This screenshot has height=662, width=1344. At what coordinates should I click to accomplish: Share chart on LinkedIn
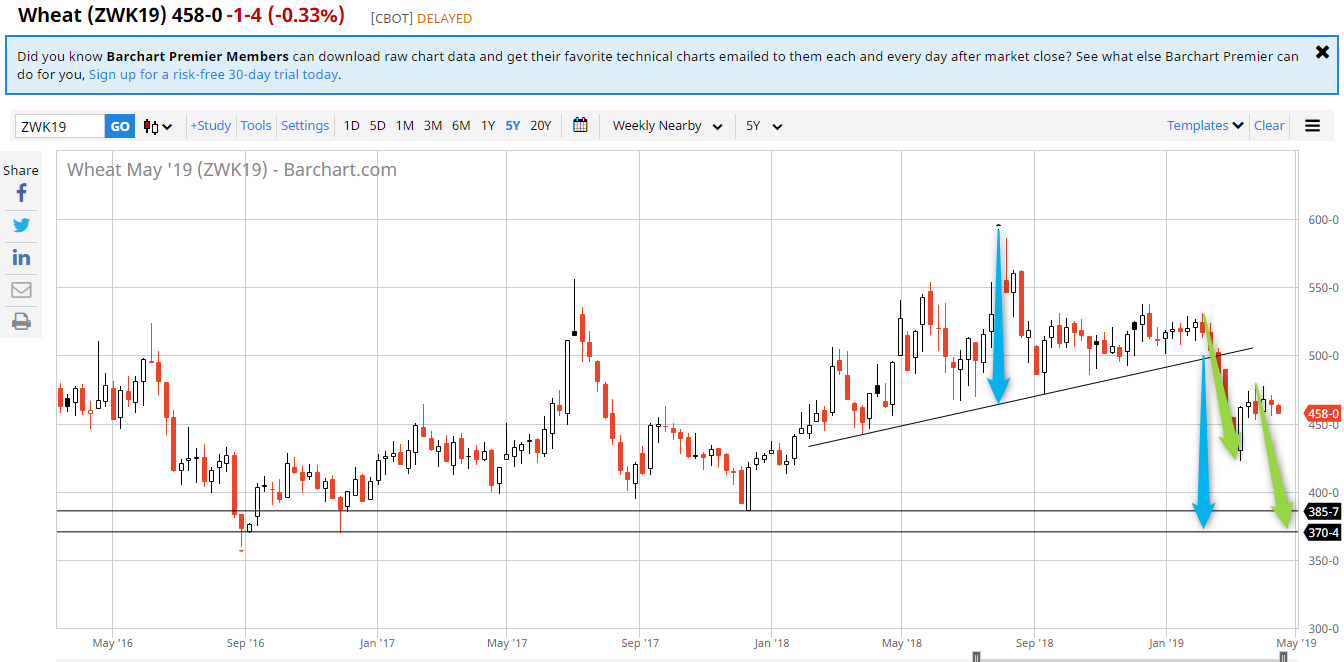(21, 258)
